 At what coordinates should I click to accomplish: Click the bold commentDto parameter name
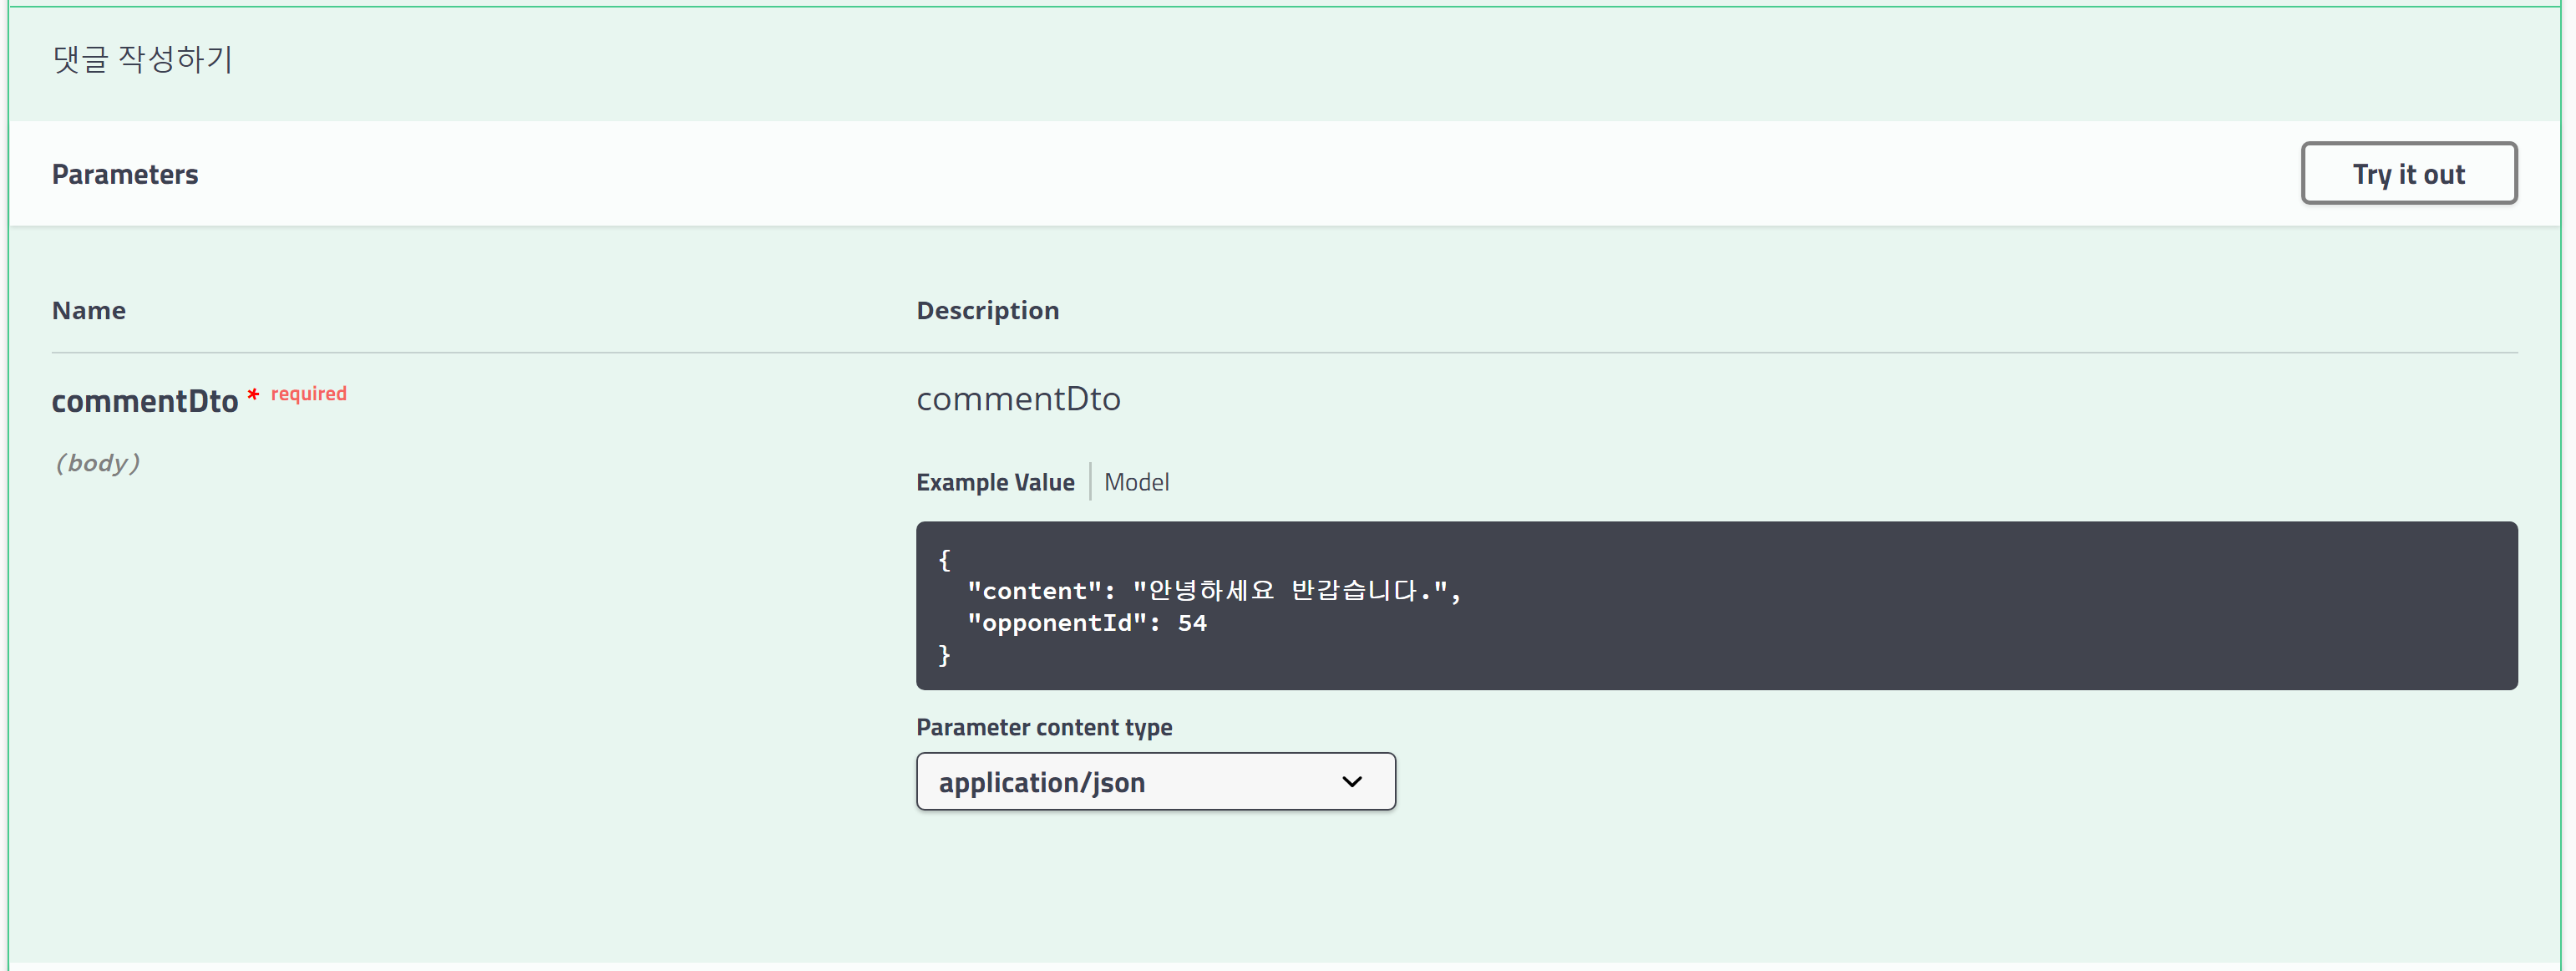pyautogui.click(x=144, y=401)
